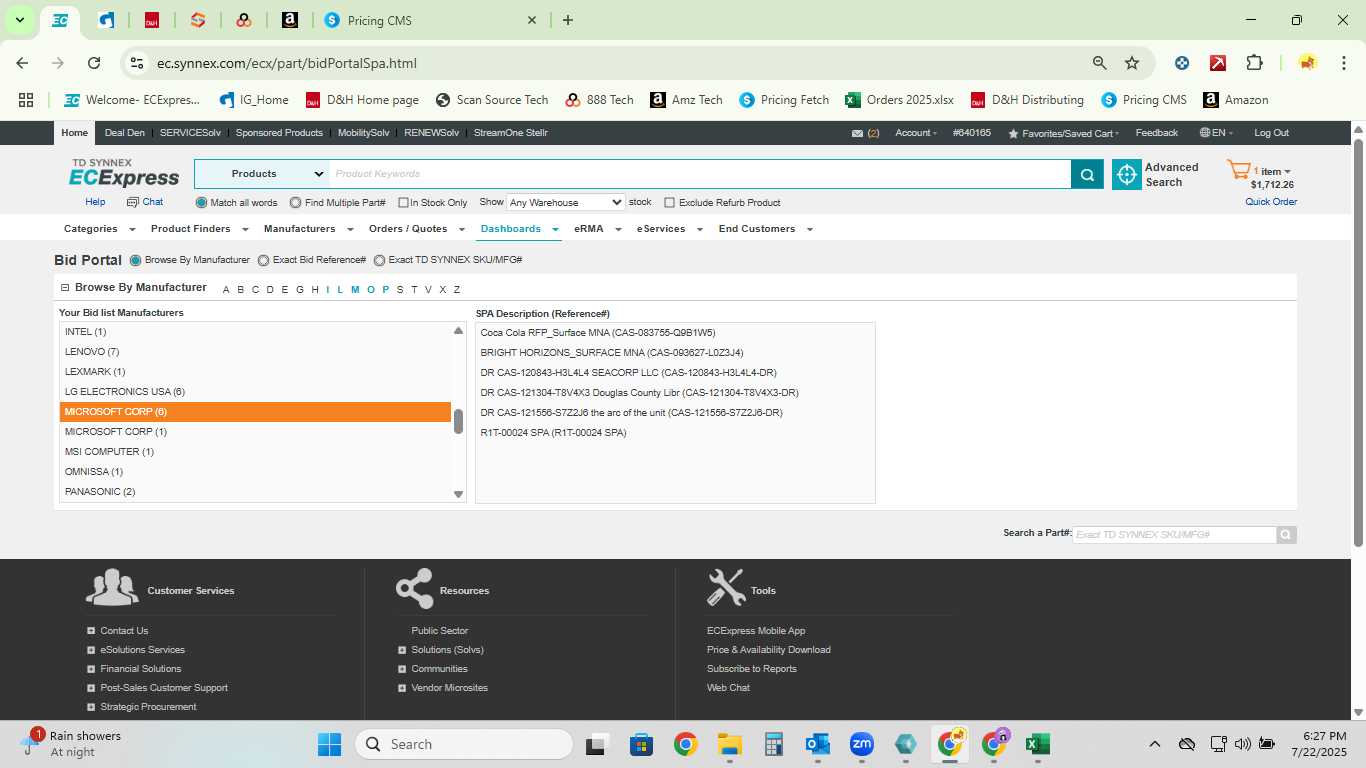Viewport: 1366px width, 768px height.
Task: Select Find Multiple Part# radio button
Action: point(295,202)
